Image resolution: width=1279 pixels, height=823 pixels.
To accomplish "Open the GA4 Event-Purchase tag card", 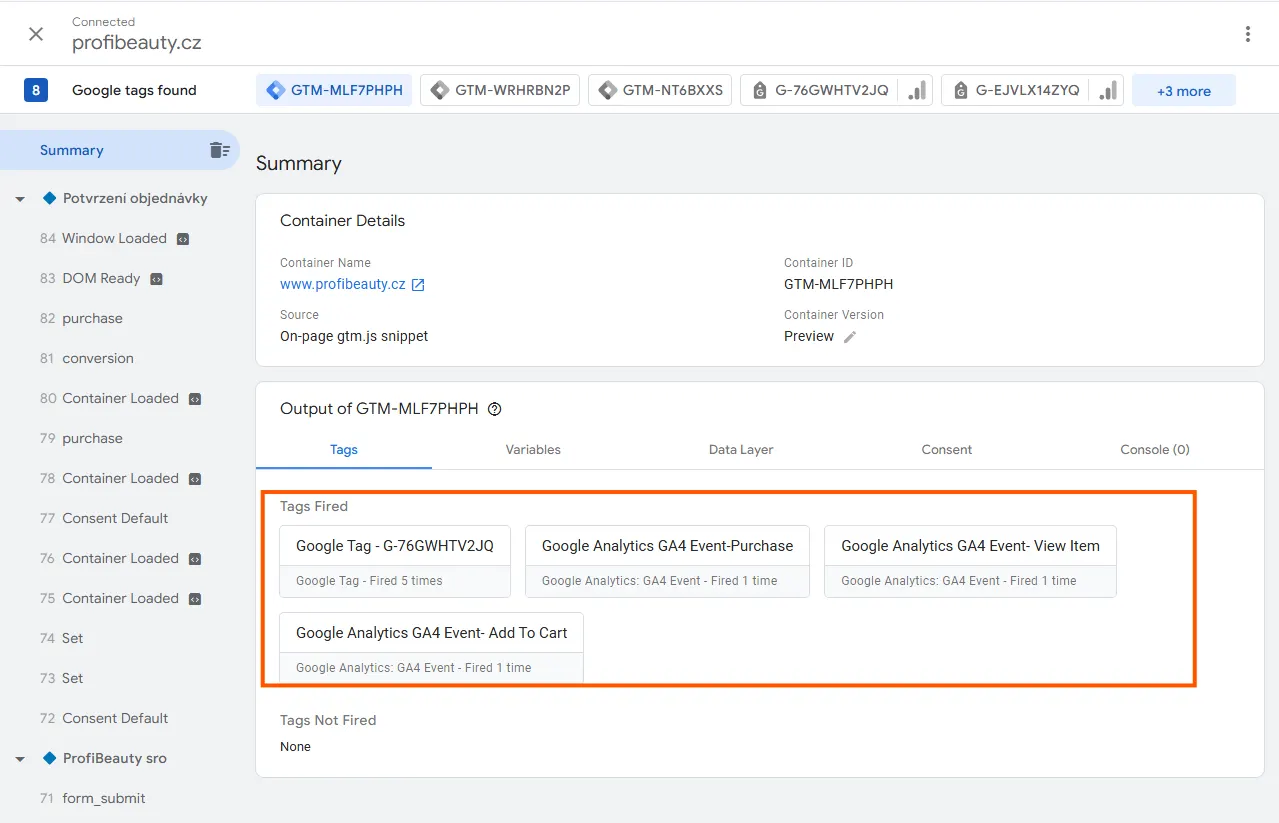I will [667, 562].
